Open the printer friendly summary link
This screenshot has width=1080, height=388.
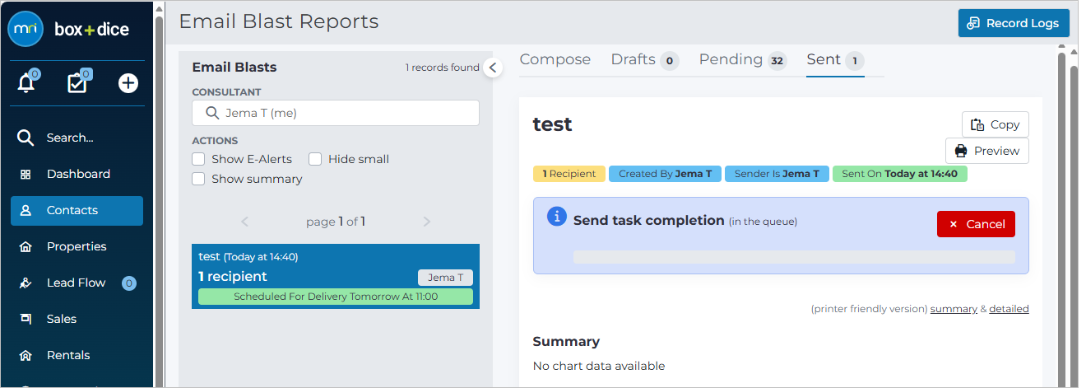click(x=953, y=309)
